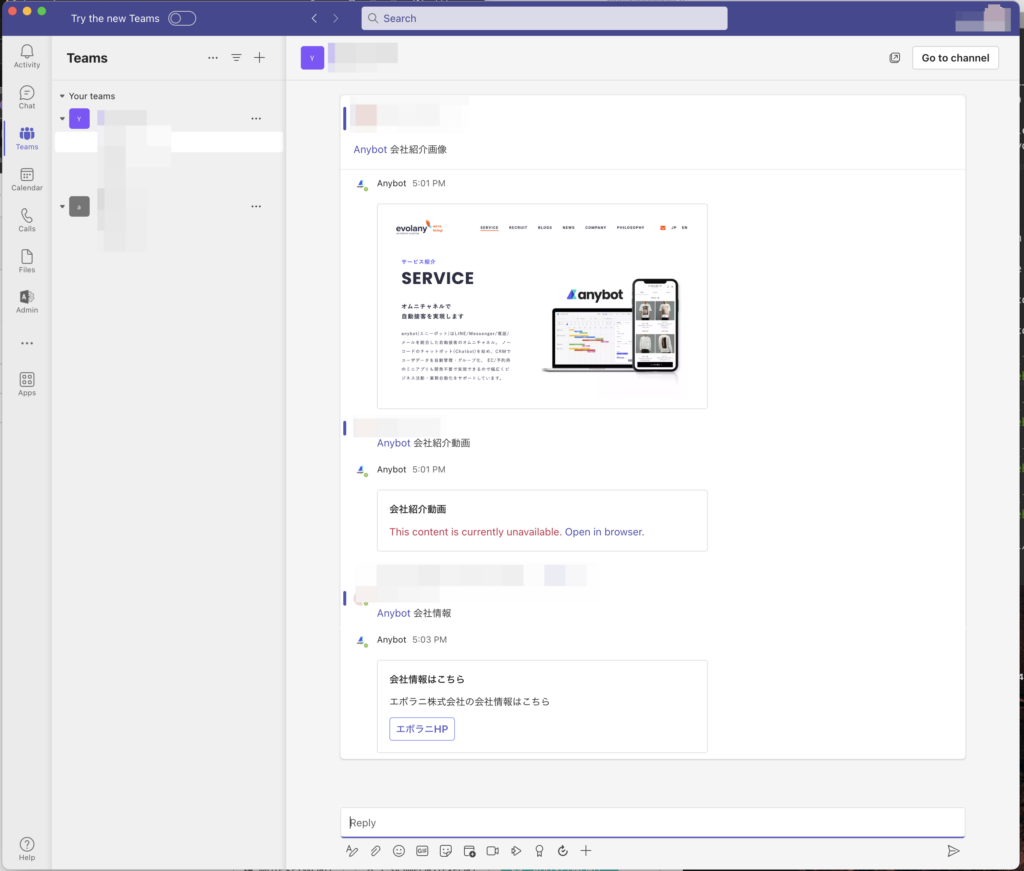Click the Reply input field
1024x871 pixels.
click(652, 822)
